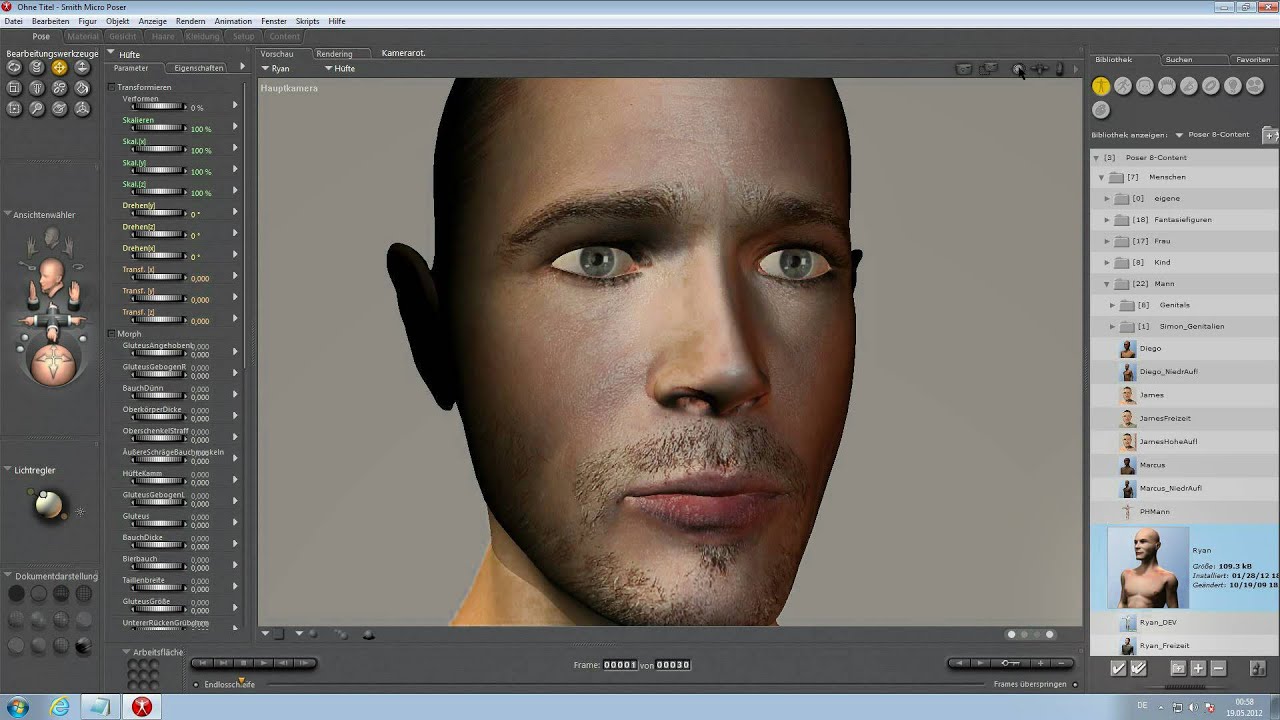Open the Props library category
This screenshot has height=720, width=1280.
(1210, 86)
